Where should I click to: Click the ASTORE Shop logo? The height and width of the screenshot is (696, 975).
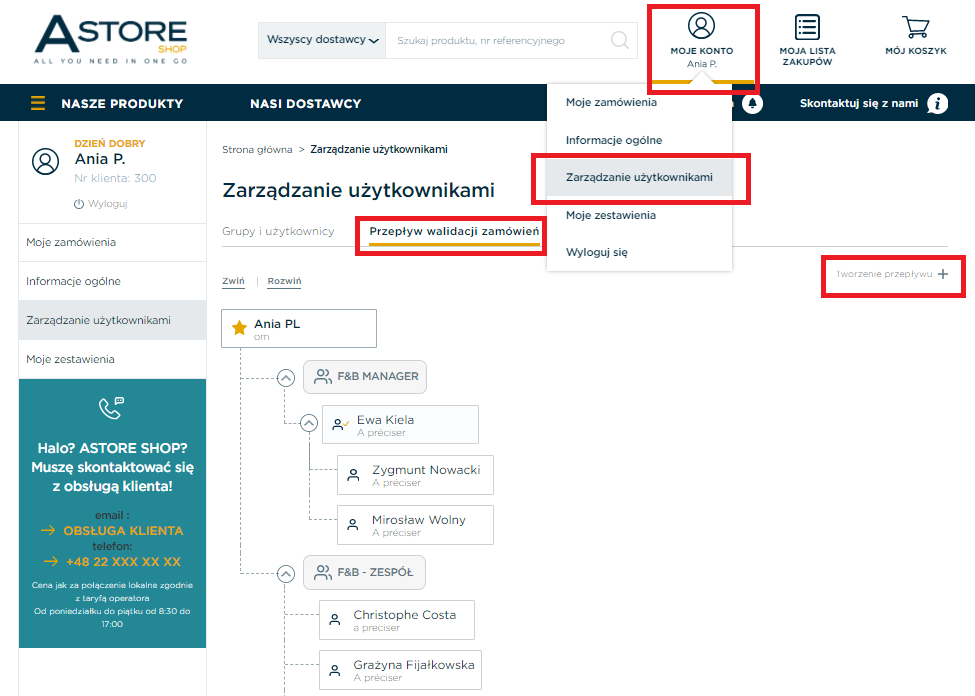tap(111, 39)
